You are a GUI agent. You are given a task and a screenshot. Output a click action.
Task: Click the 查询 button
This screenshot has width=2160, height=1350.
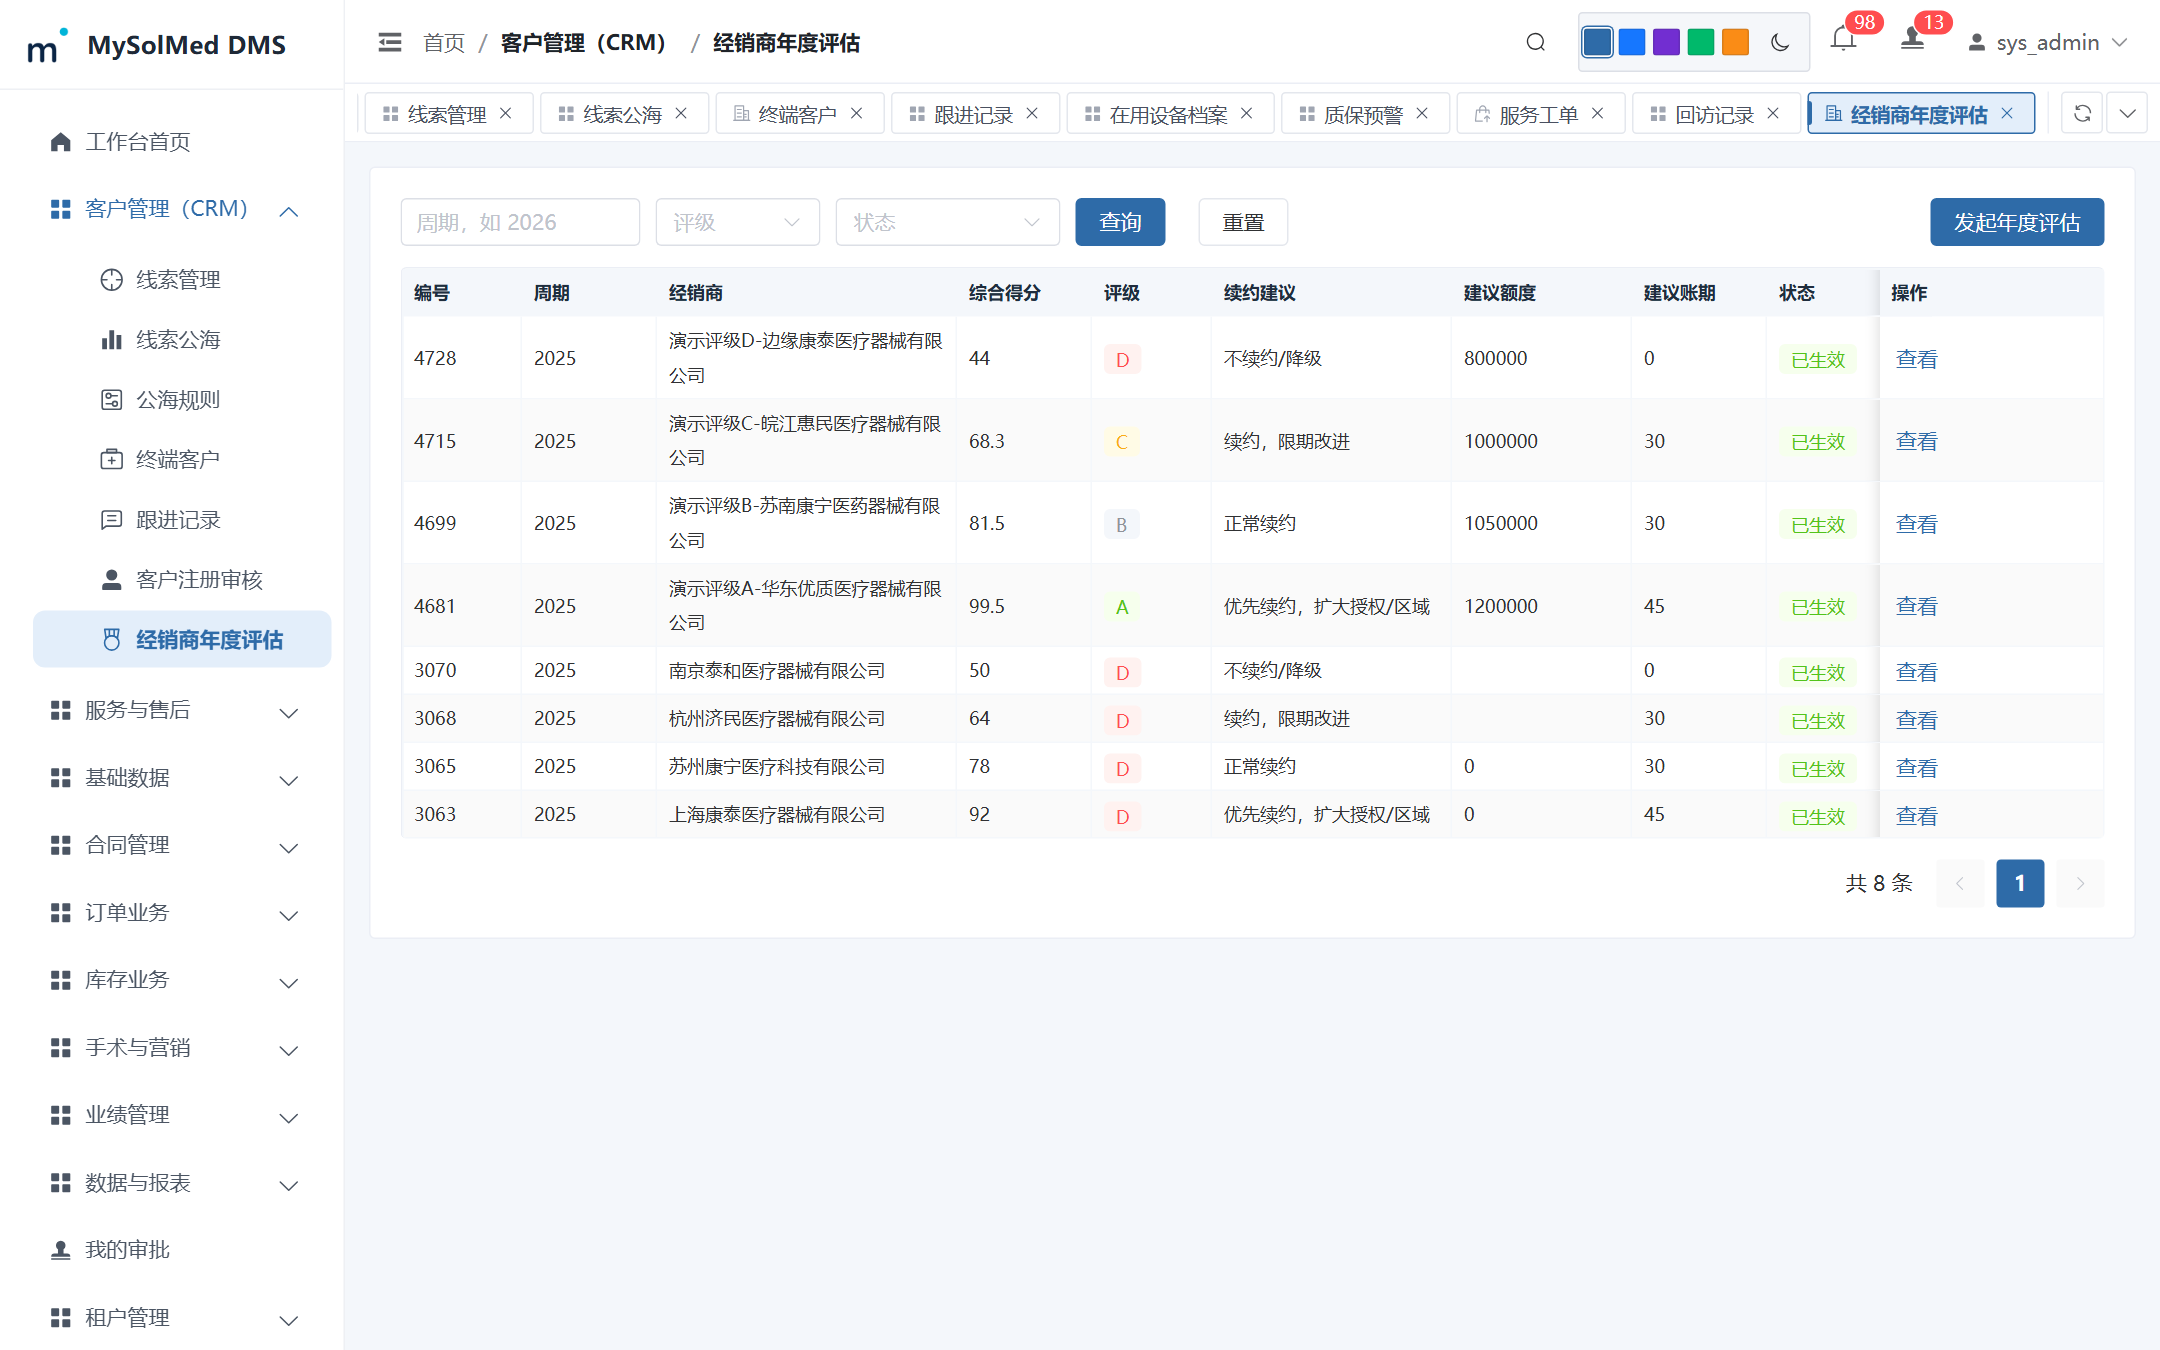click(x=1120, y=222)
